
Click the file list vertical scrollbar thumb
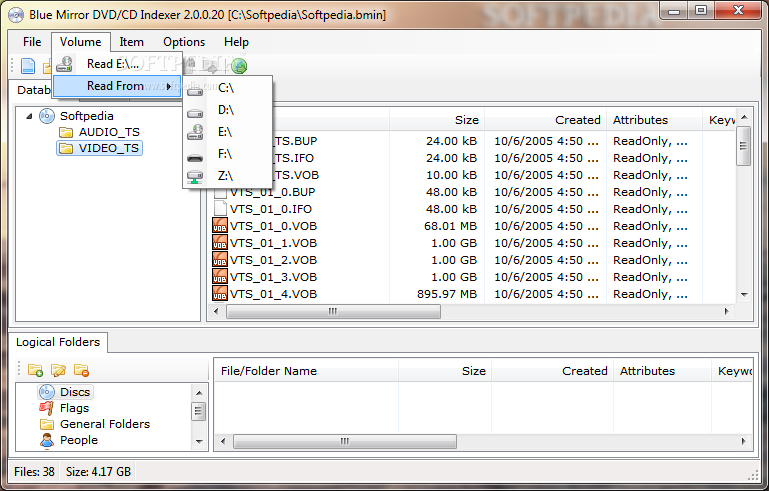pos(744,146)
